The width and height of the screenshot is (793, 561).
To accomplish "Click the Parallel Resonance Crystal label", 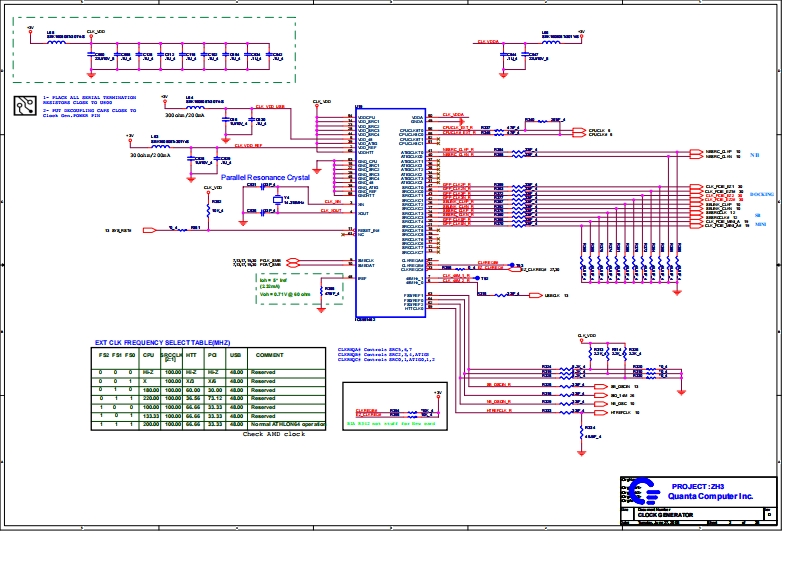I will click(x=265, y=177).
